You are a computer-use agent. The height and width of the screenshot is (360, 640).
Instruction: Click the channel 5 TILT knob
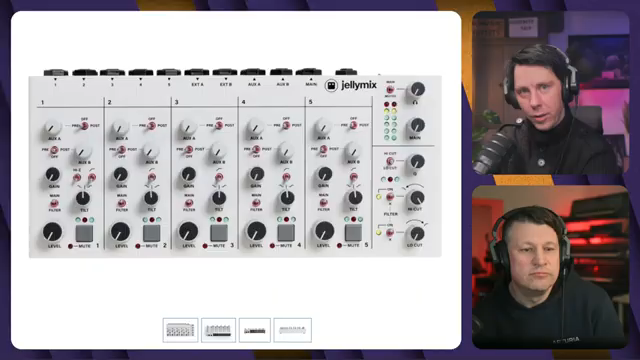(x=355, y=198)
